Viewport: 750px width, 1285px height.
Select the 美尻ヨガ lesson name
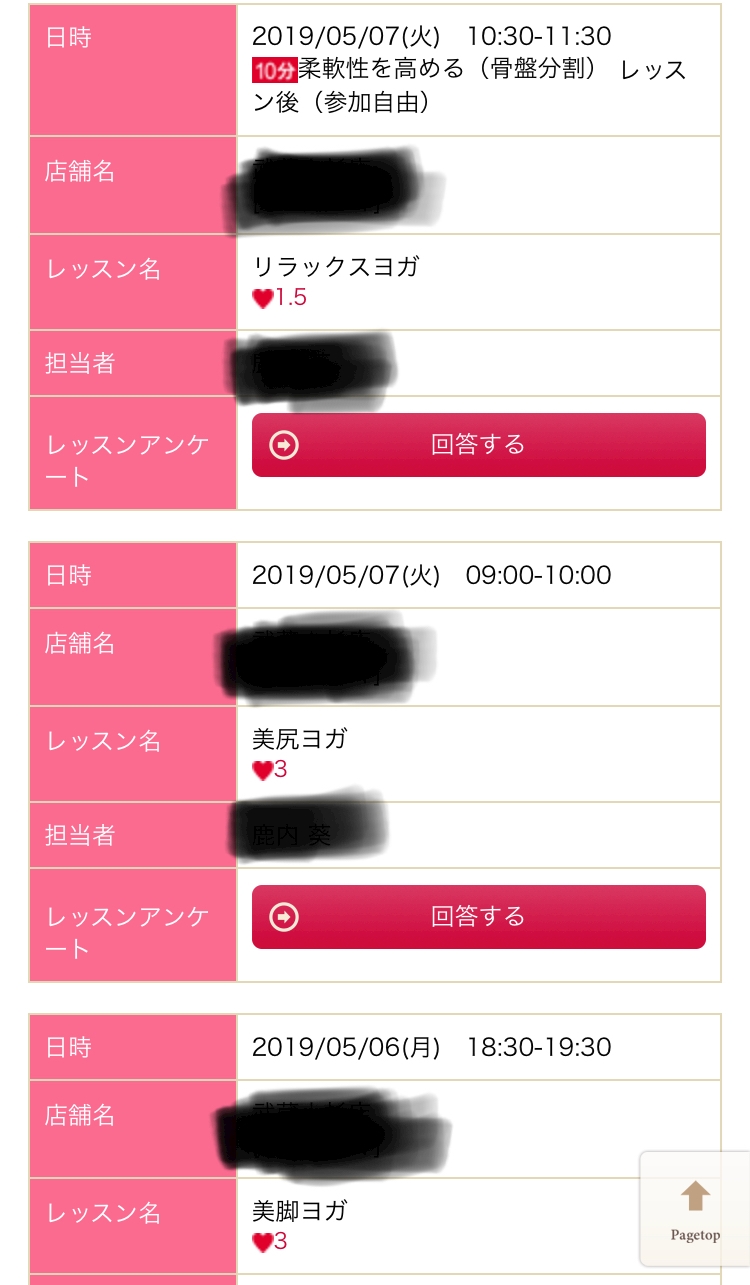click(x=300, y=739)
